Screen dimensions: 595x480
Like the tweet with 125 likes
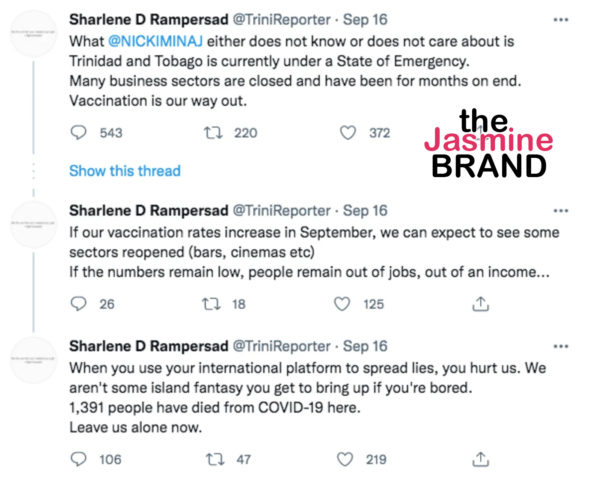pos(342,304)
